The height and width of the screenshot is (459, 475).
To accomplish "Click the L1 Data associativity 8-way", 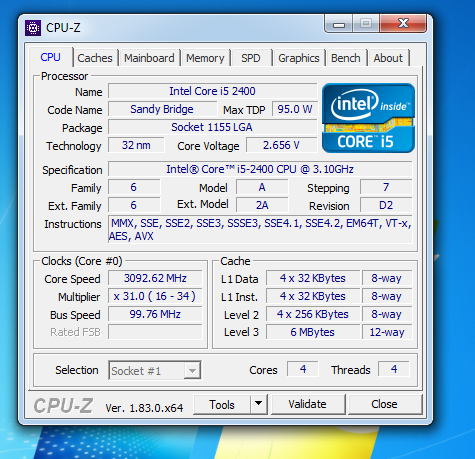I will [x=387, y=278].
